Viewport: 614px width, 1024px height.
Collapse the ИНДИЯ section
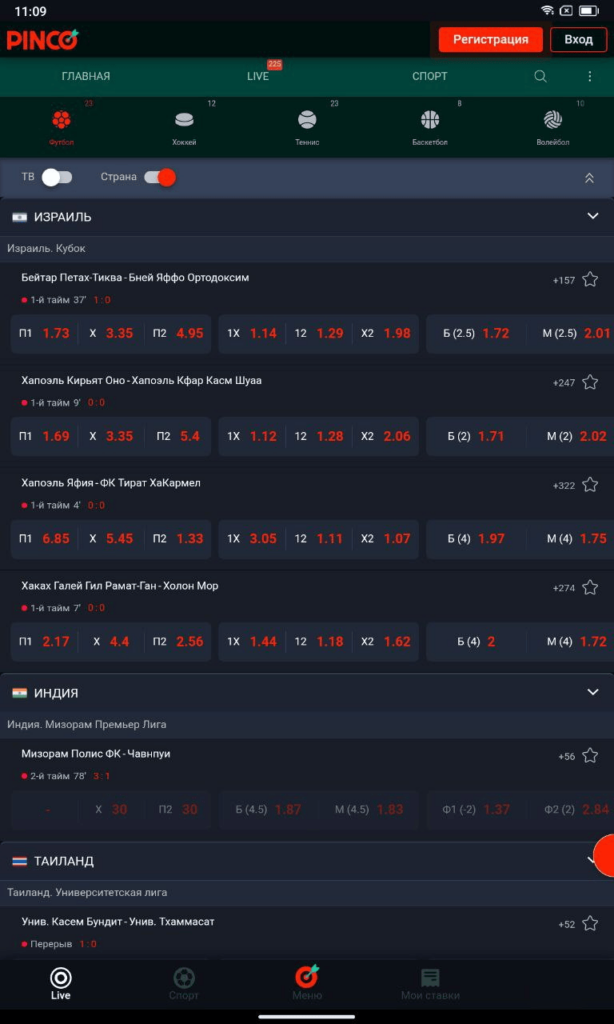[x=592, y=692]
